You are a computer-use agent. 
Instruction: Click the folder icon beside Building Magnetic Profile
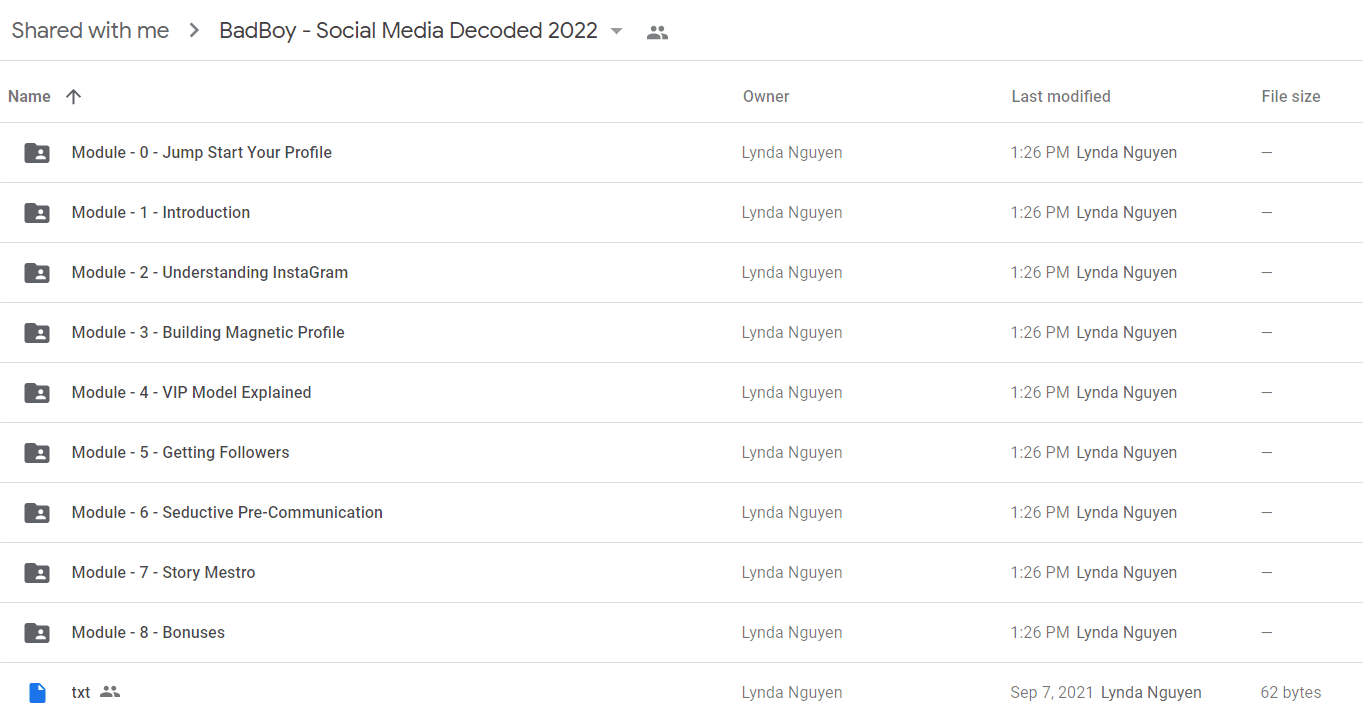coord(37,333)
